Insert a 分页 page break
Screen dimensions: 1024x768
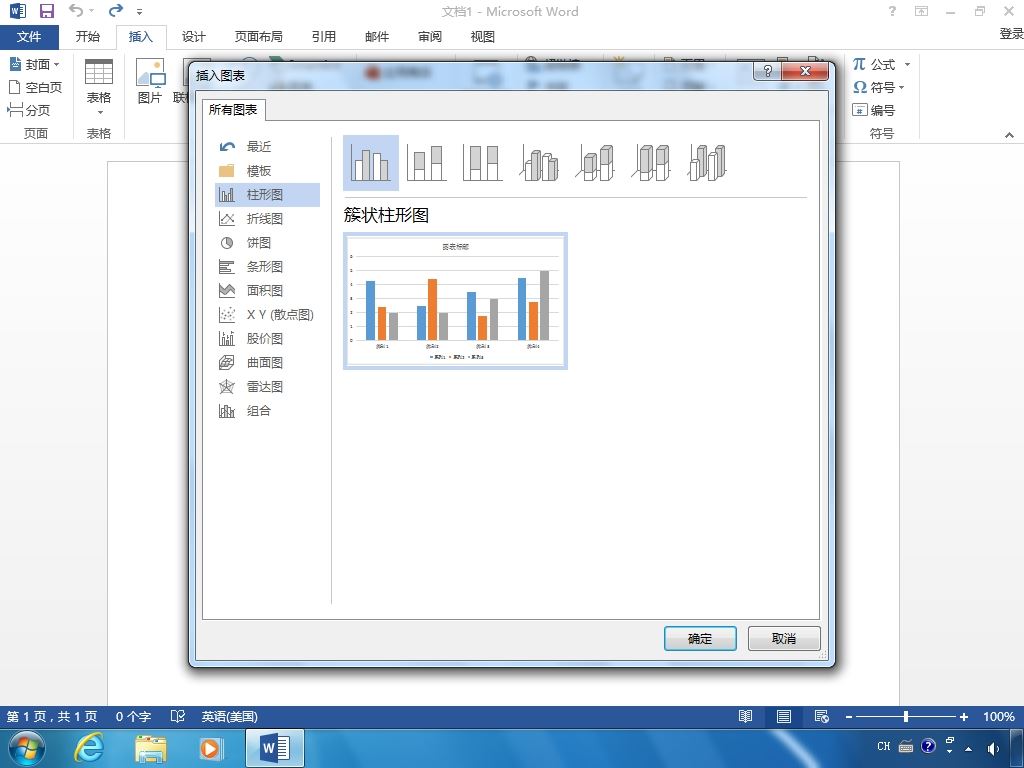pos(29,110)
